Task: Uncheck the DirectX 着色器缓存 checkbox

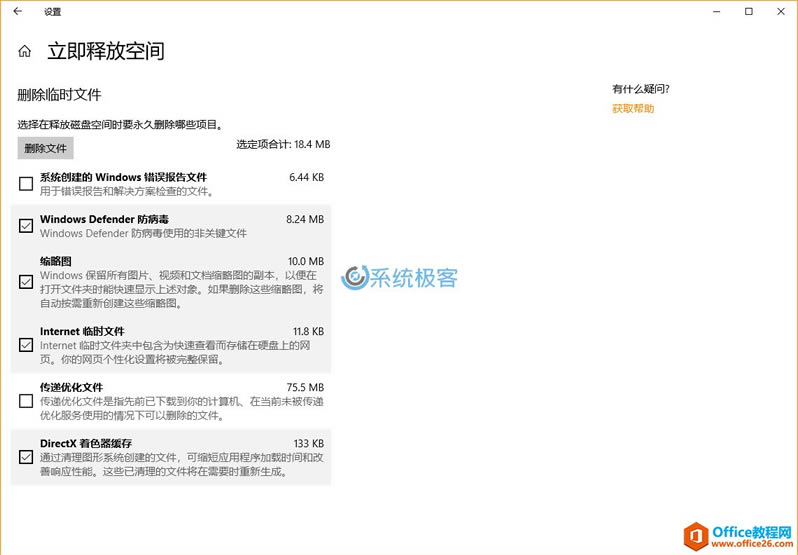Action: [26, 457]
